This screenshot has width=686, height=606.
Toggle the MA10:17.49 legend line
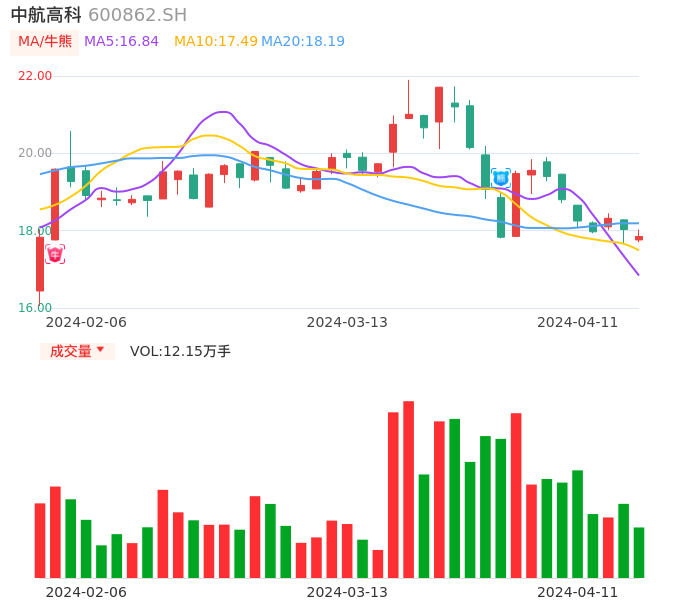tap(216, 41)
